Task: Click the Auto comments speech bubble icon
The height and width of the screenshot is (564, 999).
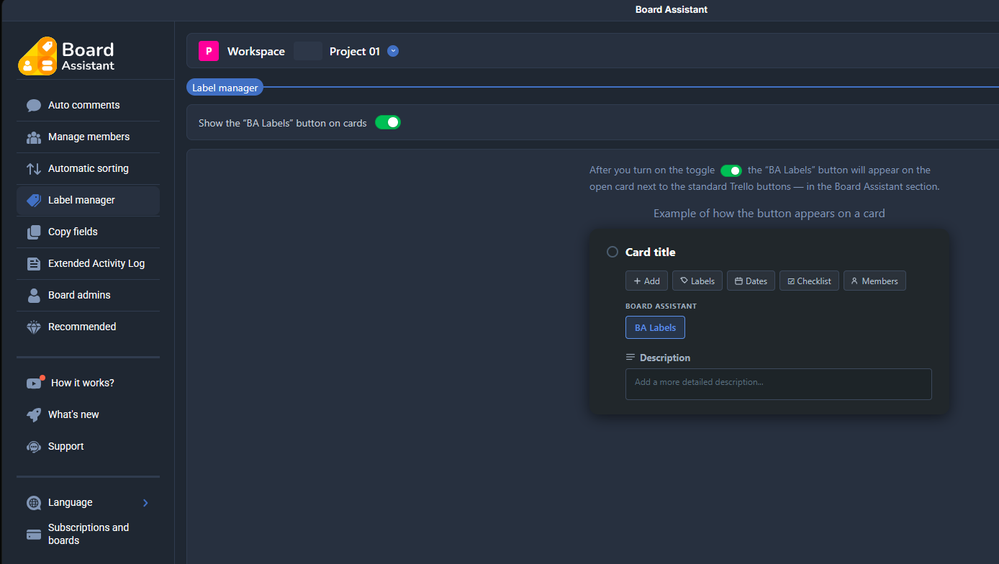Action: point(34,105)
